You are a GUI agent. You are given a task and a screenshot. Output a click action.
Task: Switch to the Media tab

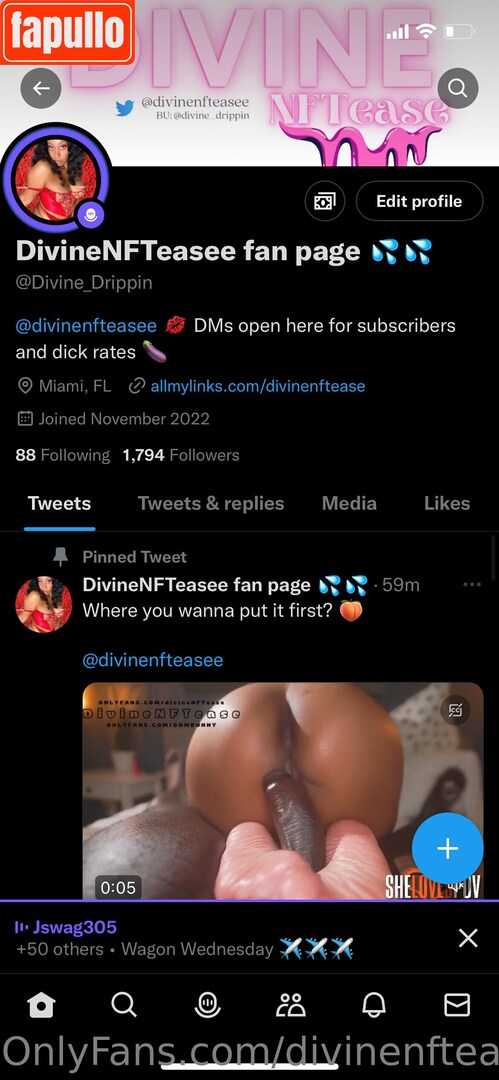pyautogui.click(x=349, y=503)
